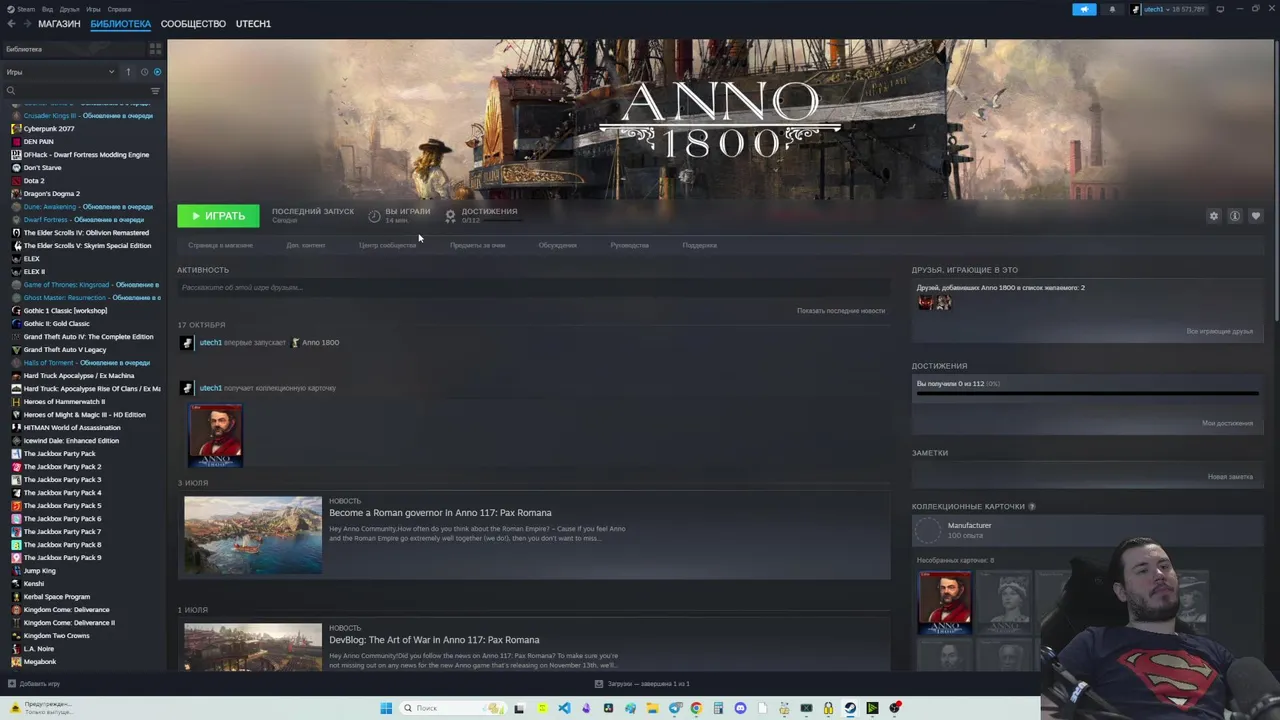Open Become a Roman governor news thumbnail

pyautogui.click(x=253, y=535)
